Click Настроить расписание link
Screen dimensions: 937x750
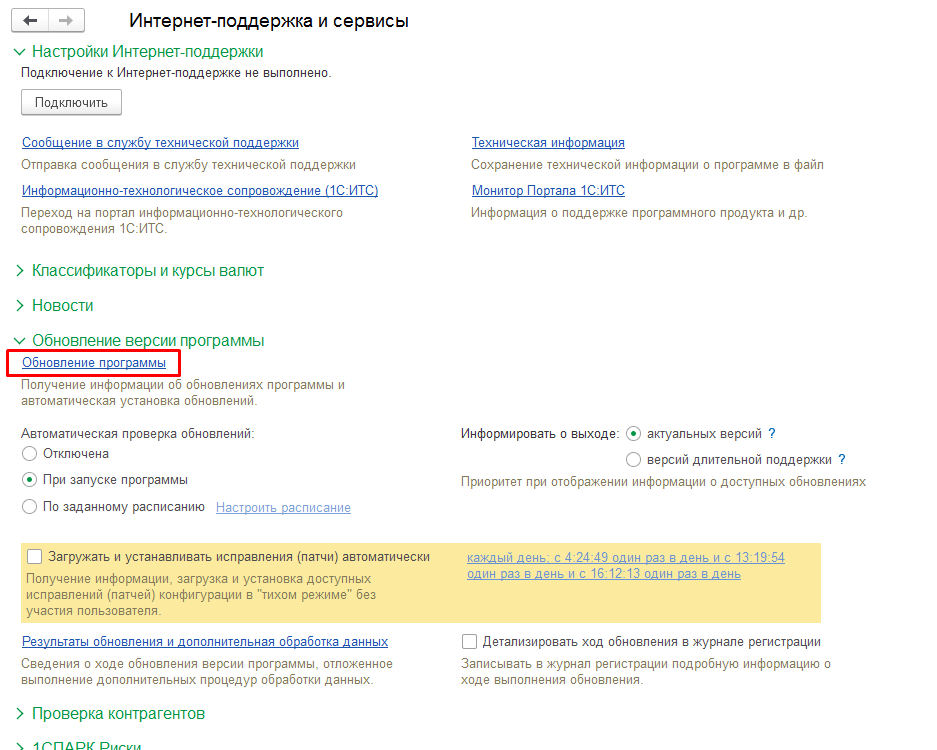click(283, 507)
